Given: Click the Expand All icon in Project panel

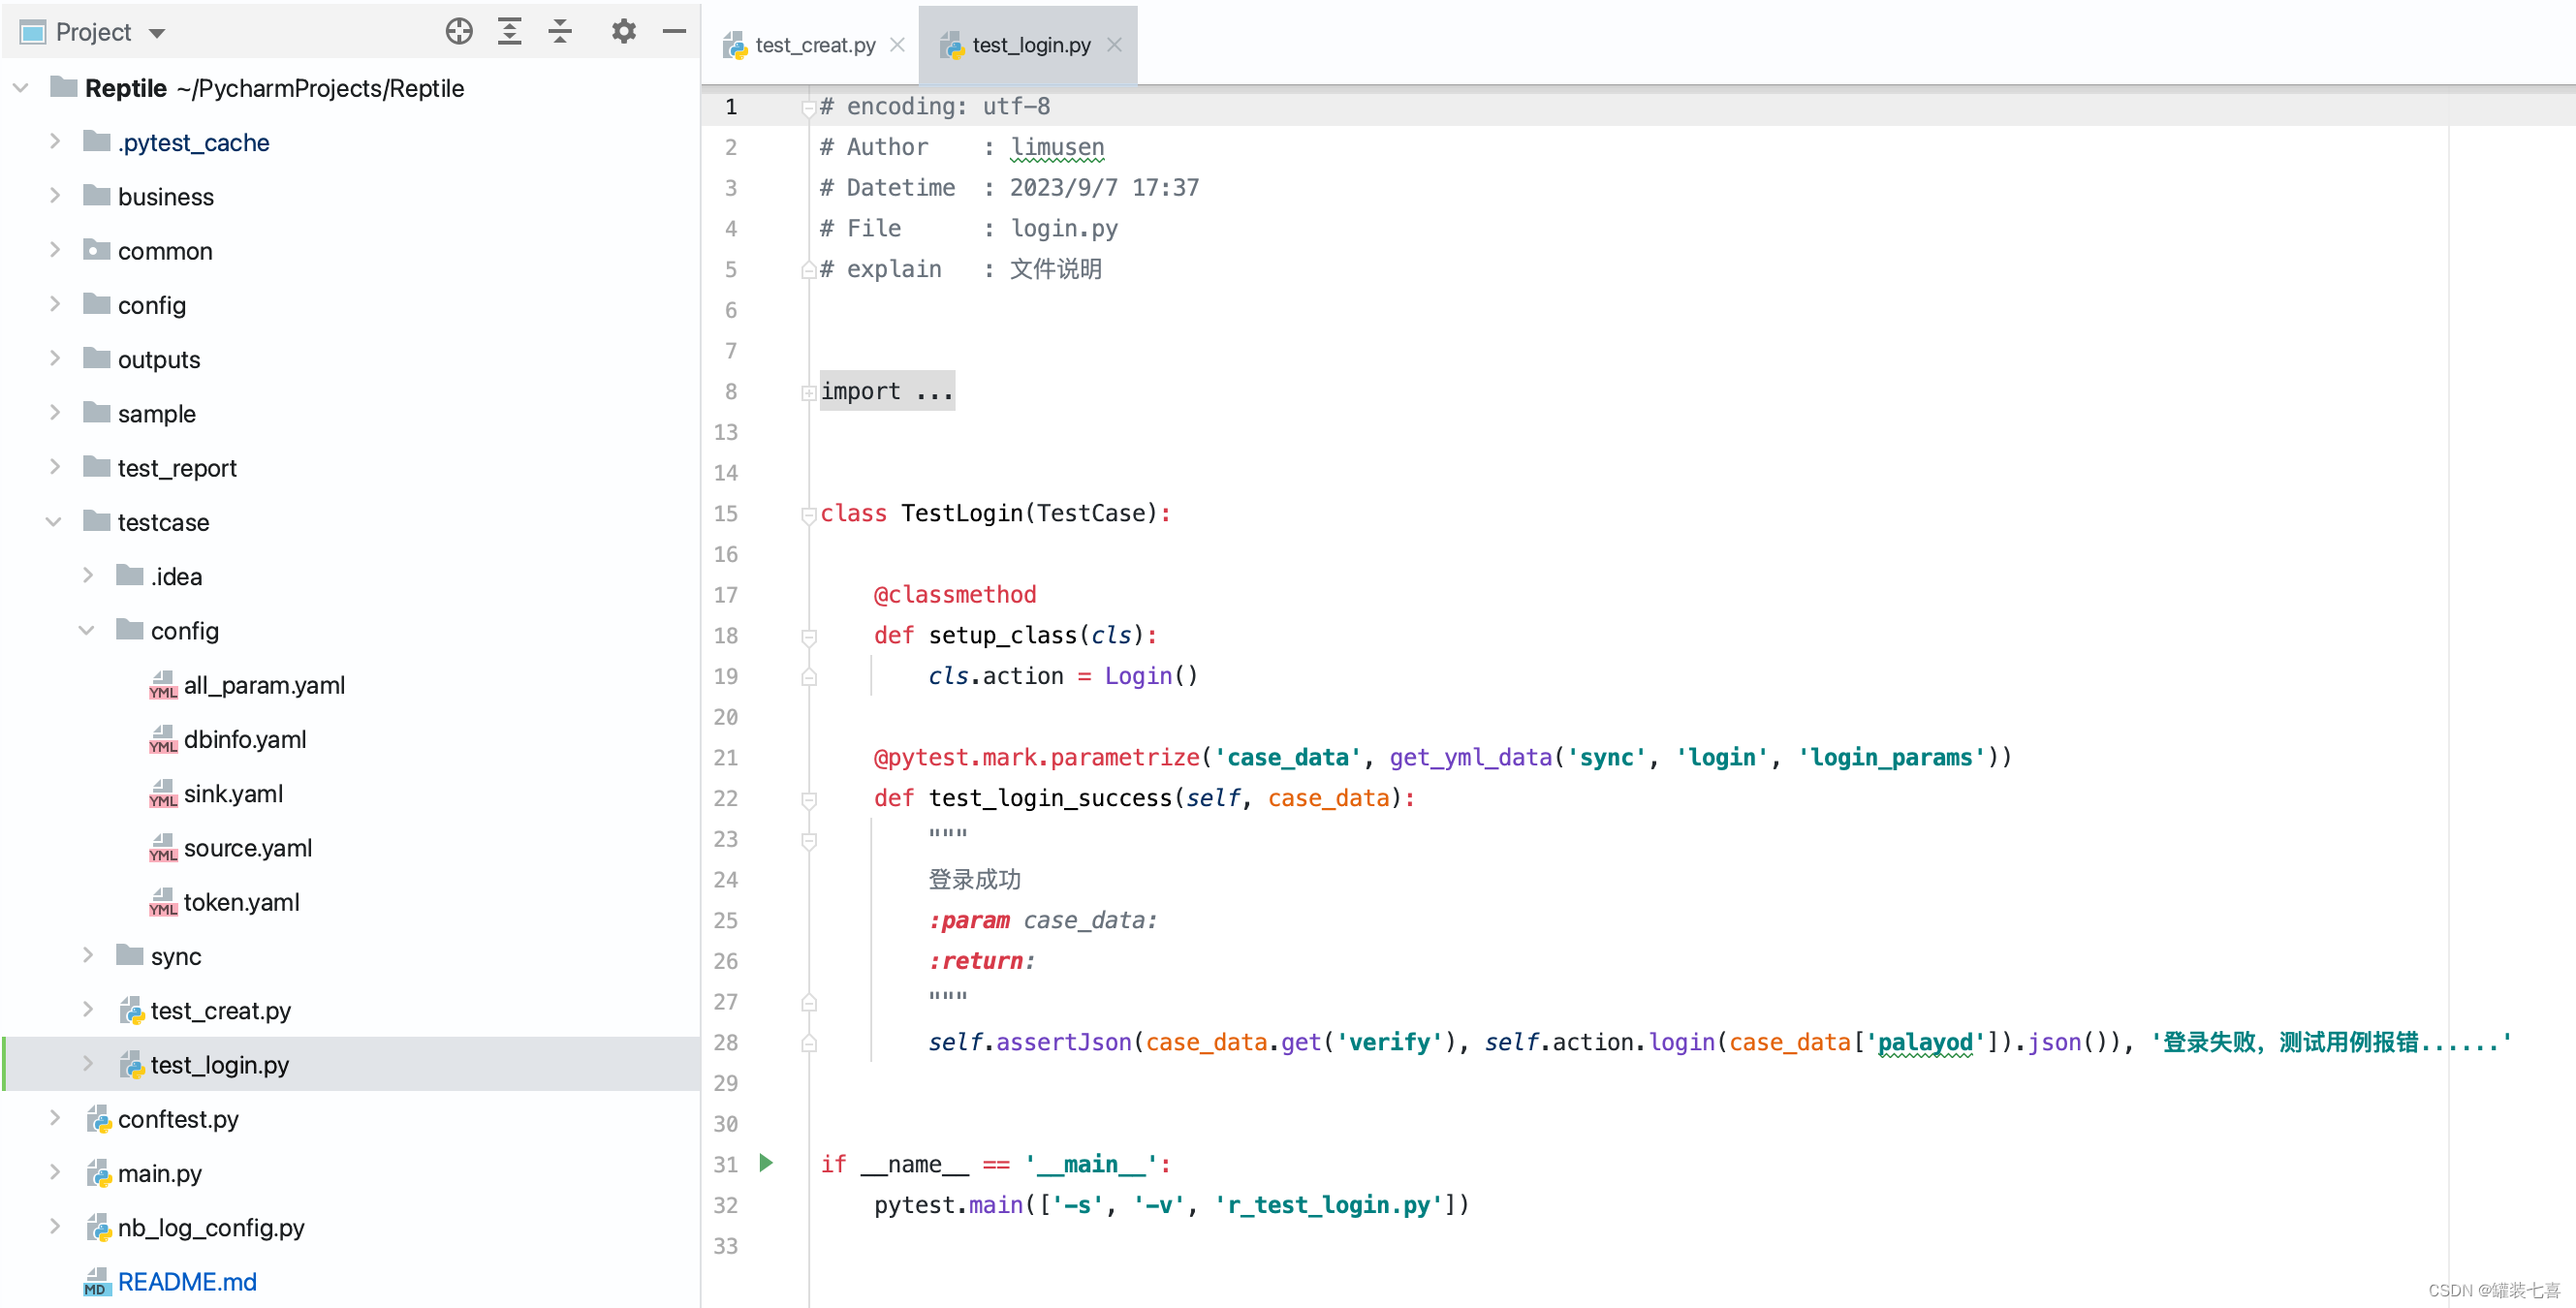Looking at the screenshot, I should 510,32.
